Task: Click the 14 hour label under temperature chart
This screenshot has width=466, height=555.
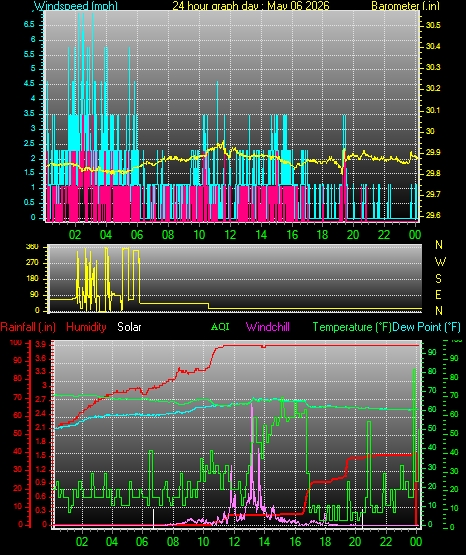Action: 264,542
